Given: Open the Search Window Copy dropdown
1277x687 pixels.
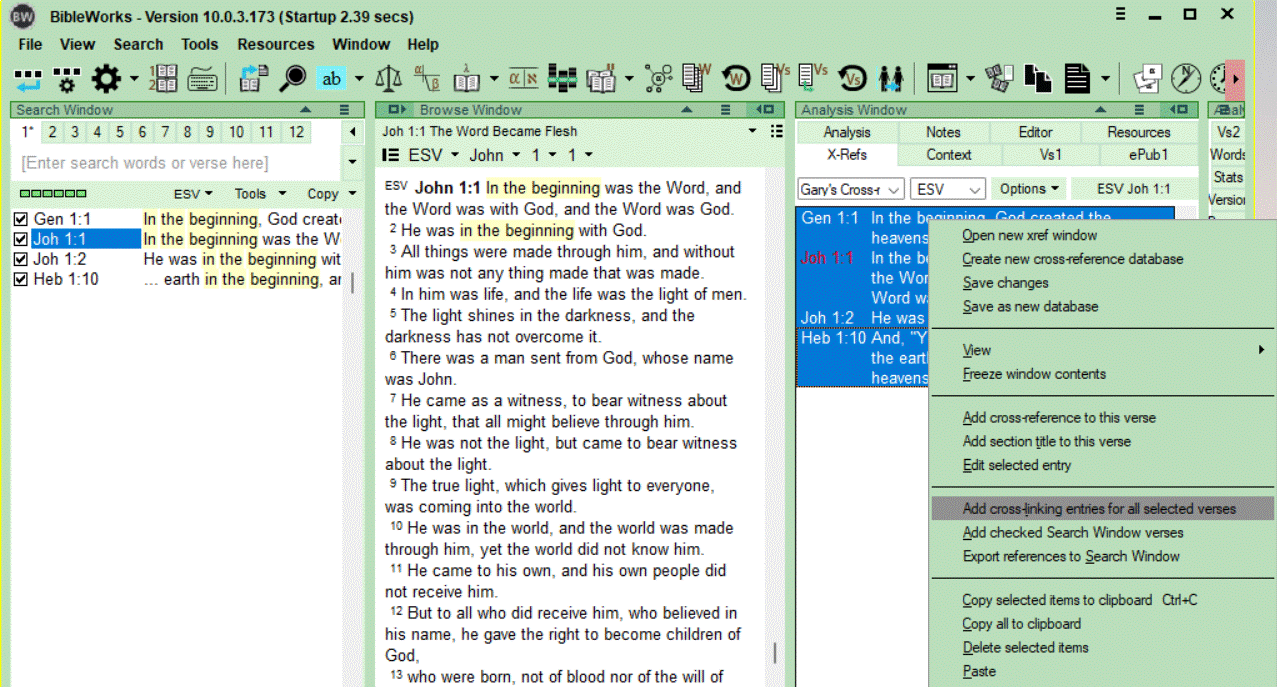Looking at the screenshot, I should coord(331,194).
